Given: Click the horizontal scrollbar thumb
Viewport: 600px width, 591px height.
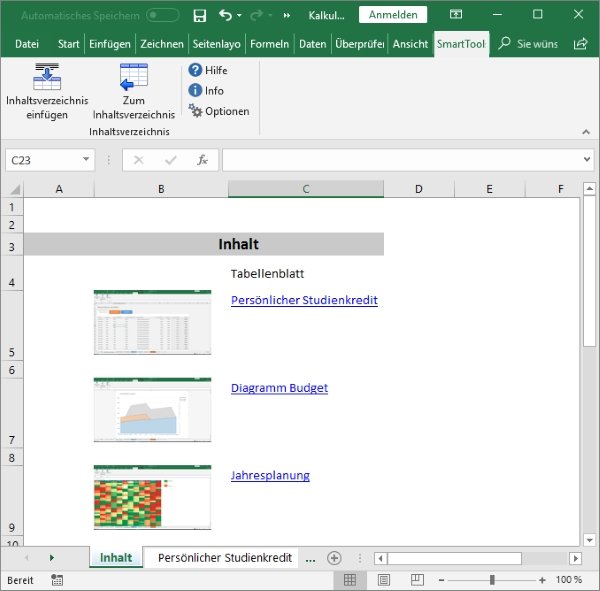Looking at the screenshot, I should pos(455,558).
